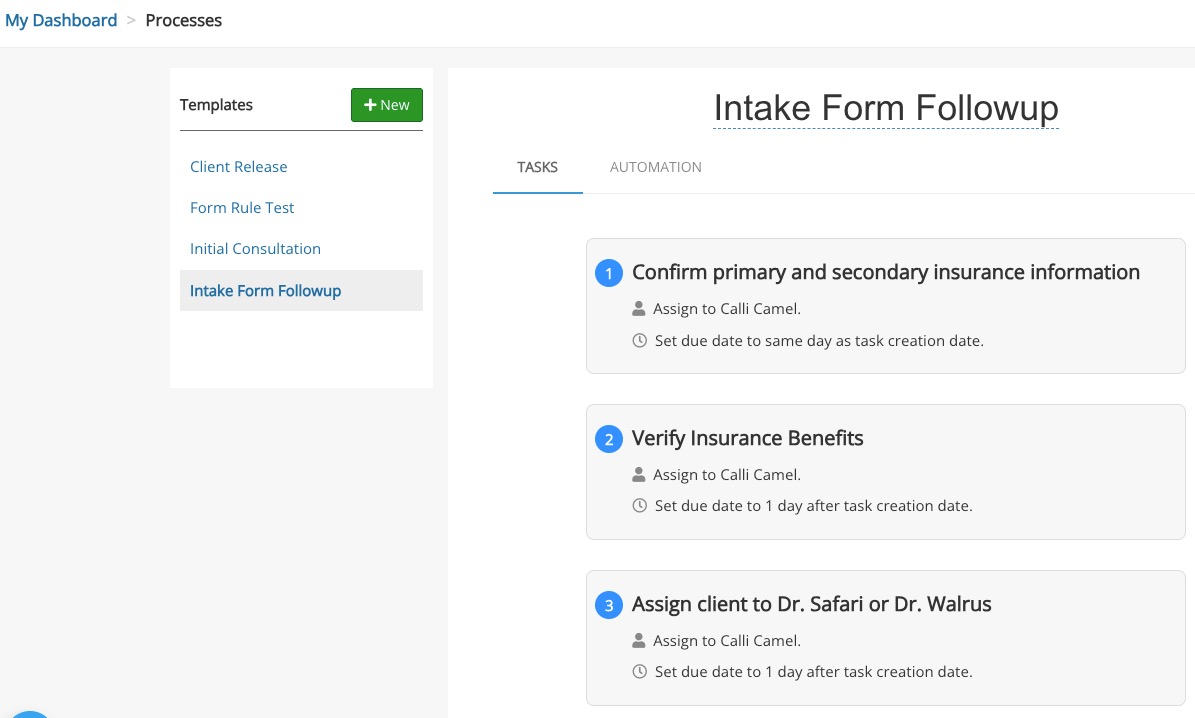Open the Form Rule Test template
1195x718 pixels.
click(242, 208)
